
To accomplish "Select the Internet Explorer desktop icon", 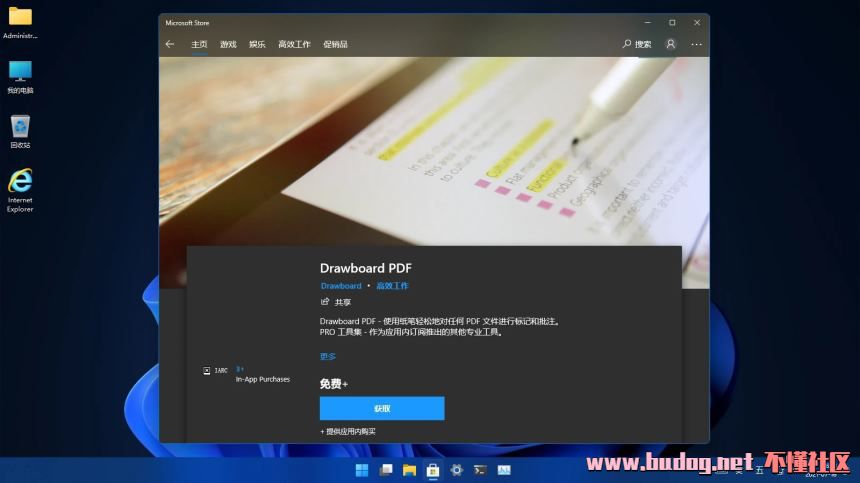I will tap(20, 190).
